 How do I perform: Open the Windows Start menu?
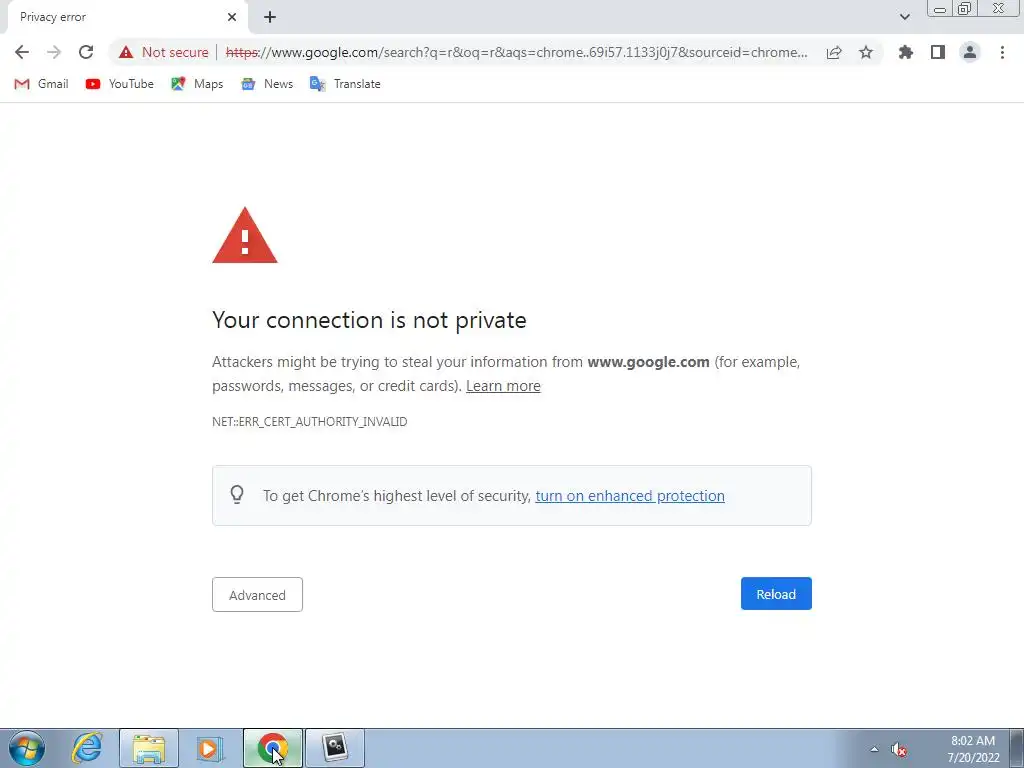(x=27, y=748)
